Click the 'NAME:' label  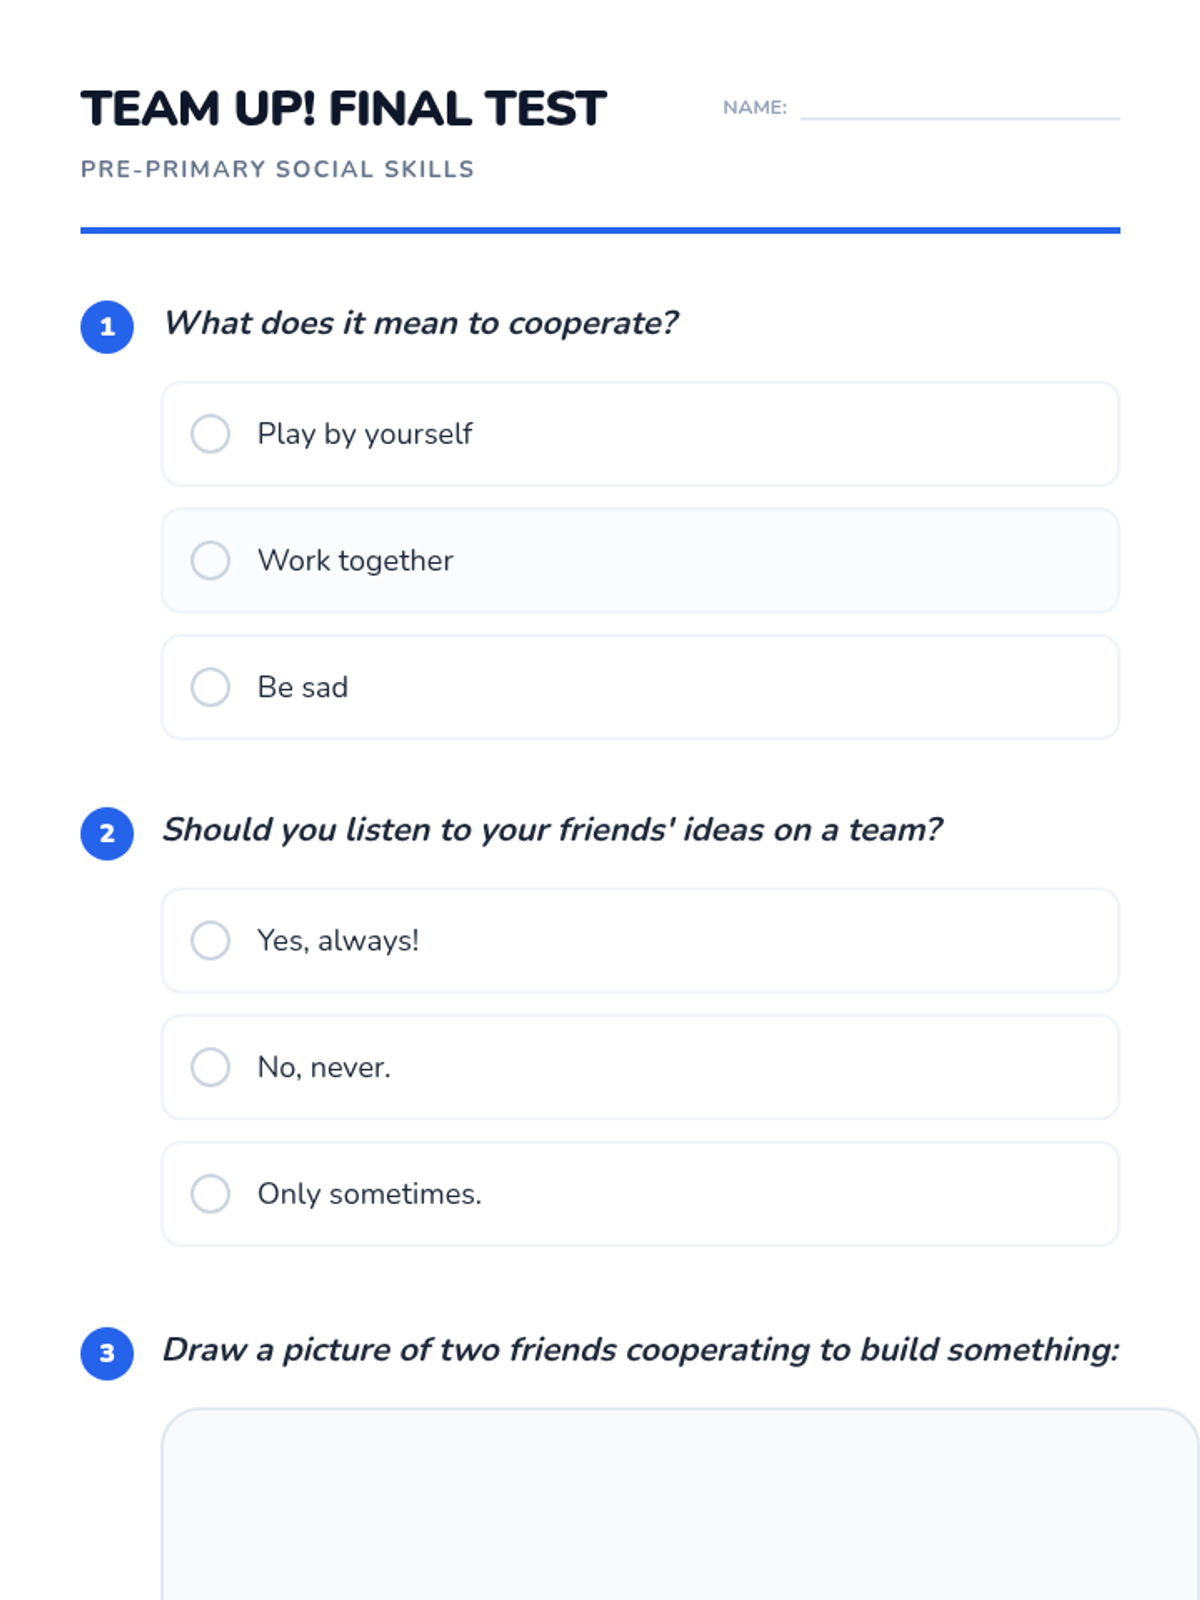tap(755, 107)
